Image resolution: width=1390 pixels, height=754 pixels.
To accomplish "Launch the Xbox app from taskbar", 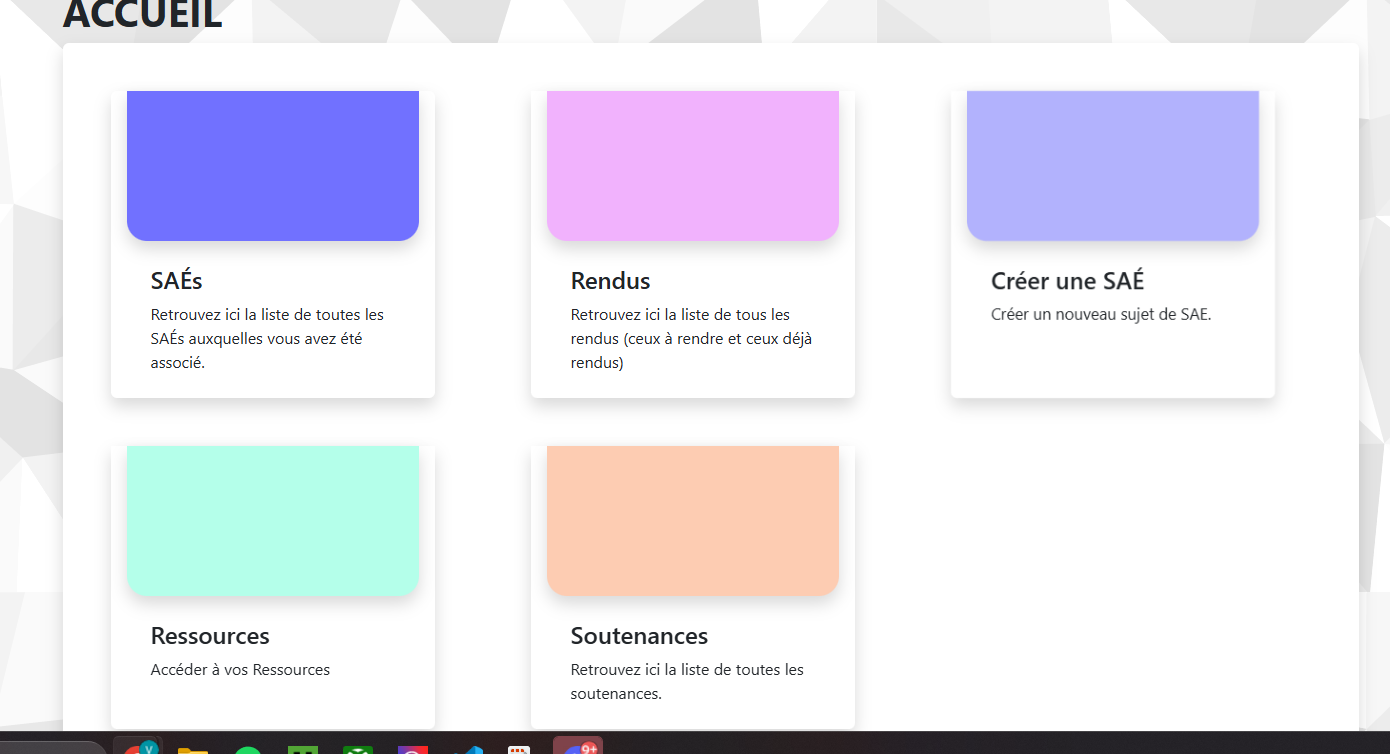I will coord(357,750).
